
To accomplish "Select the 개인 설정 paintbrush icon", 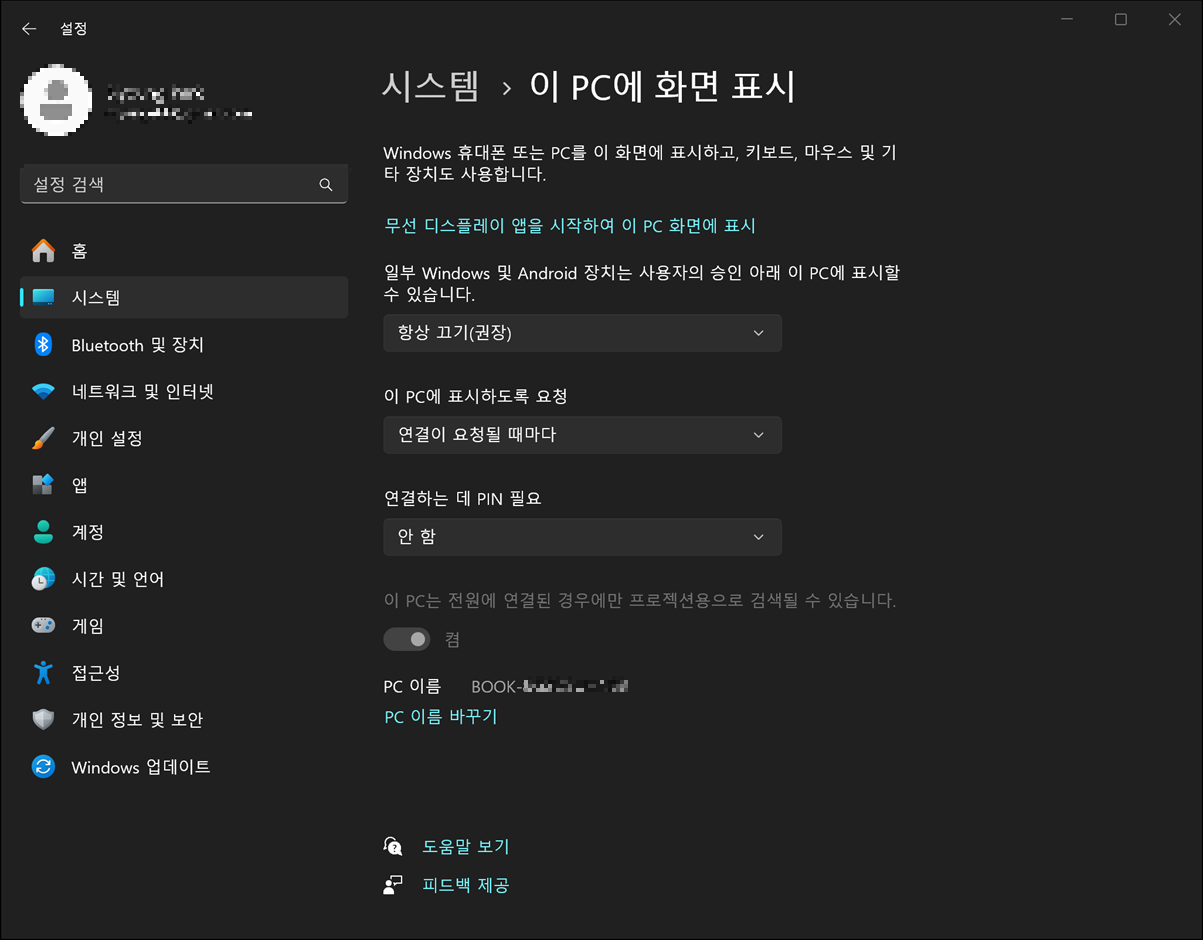I will [x=43, y=439].
